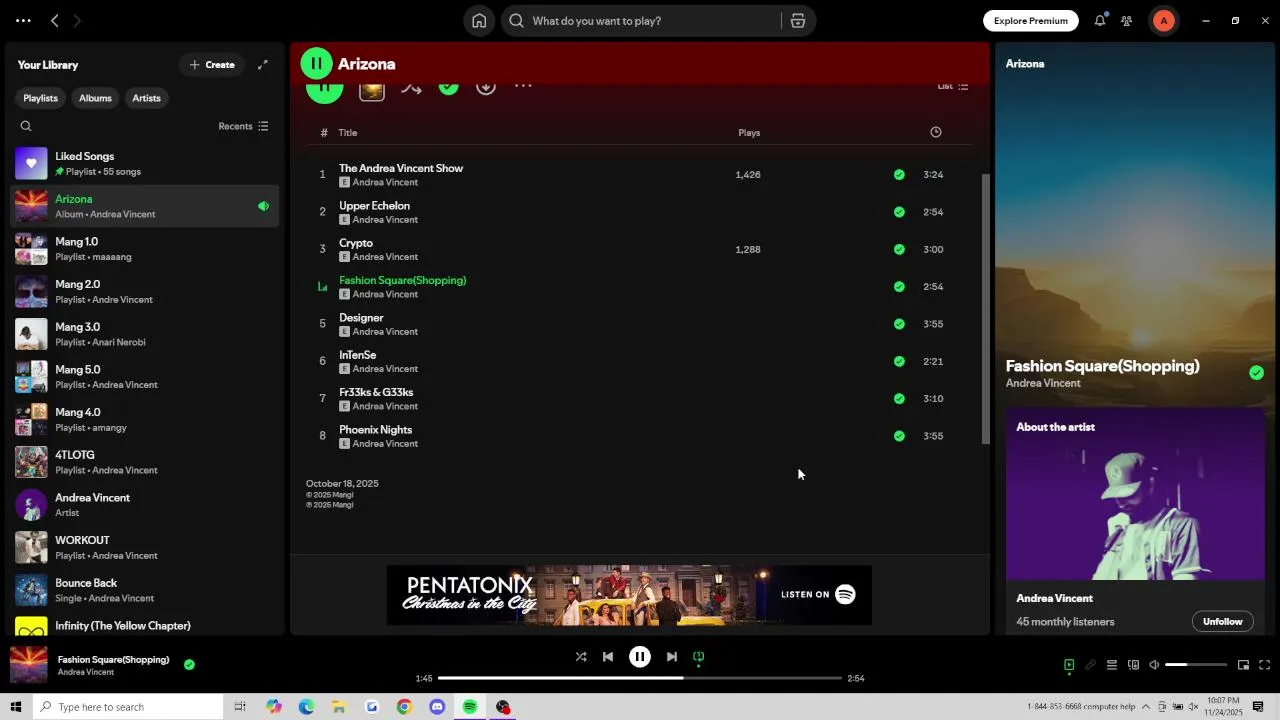Toggle saved status of Phoenix Nights

[899, 436]
